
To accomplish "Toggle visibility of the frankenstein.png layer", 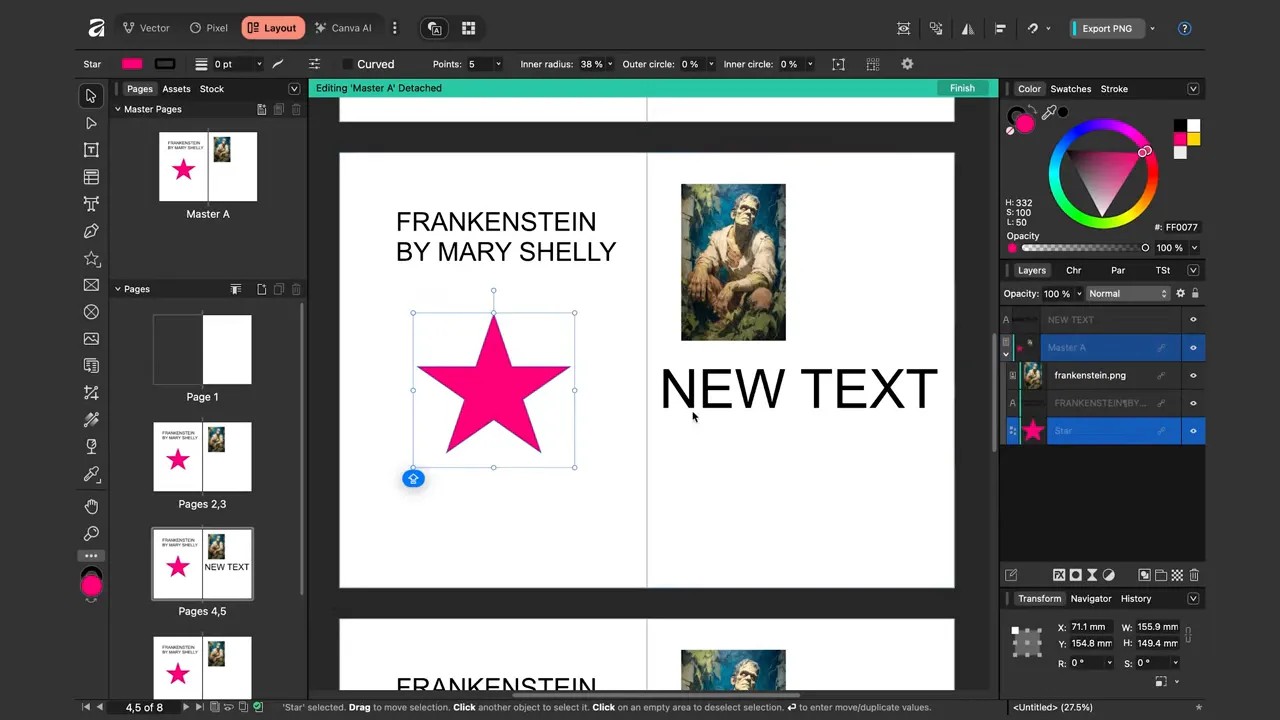I will click(x=1193, y=375).
